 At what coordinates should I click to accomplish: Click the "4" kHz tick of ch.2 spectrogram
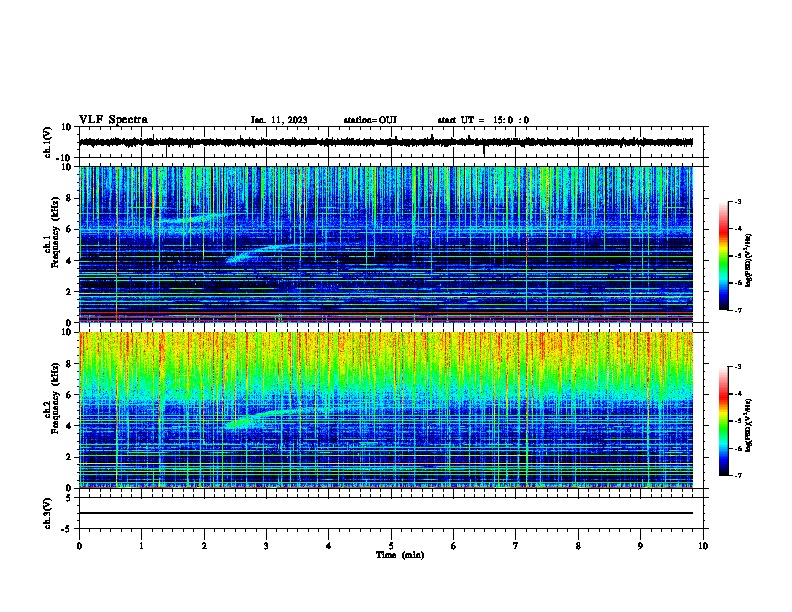(x=69, y=426)
